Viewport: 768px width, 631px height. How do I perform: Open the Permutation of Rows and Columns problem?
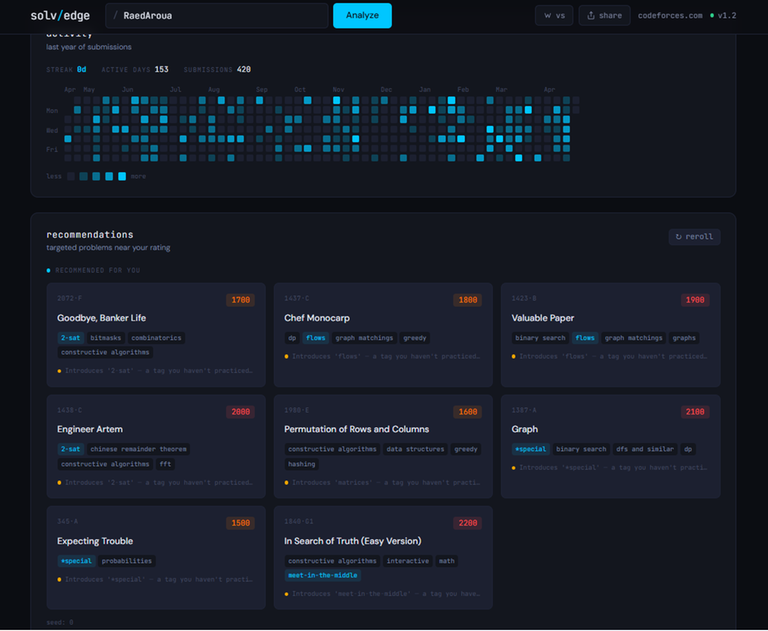356,429
